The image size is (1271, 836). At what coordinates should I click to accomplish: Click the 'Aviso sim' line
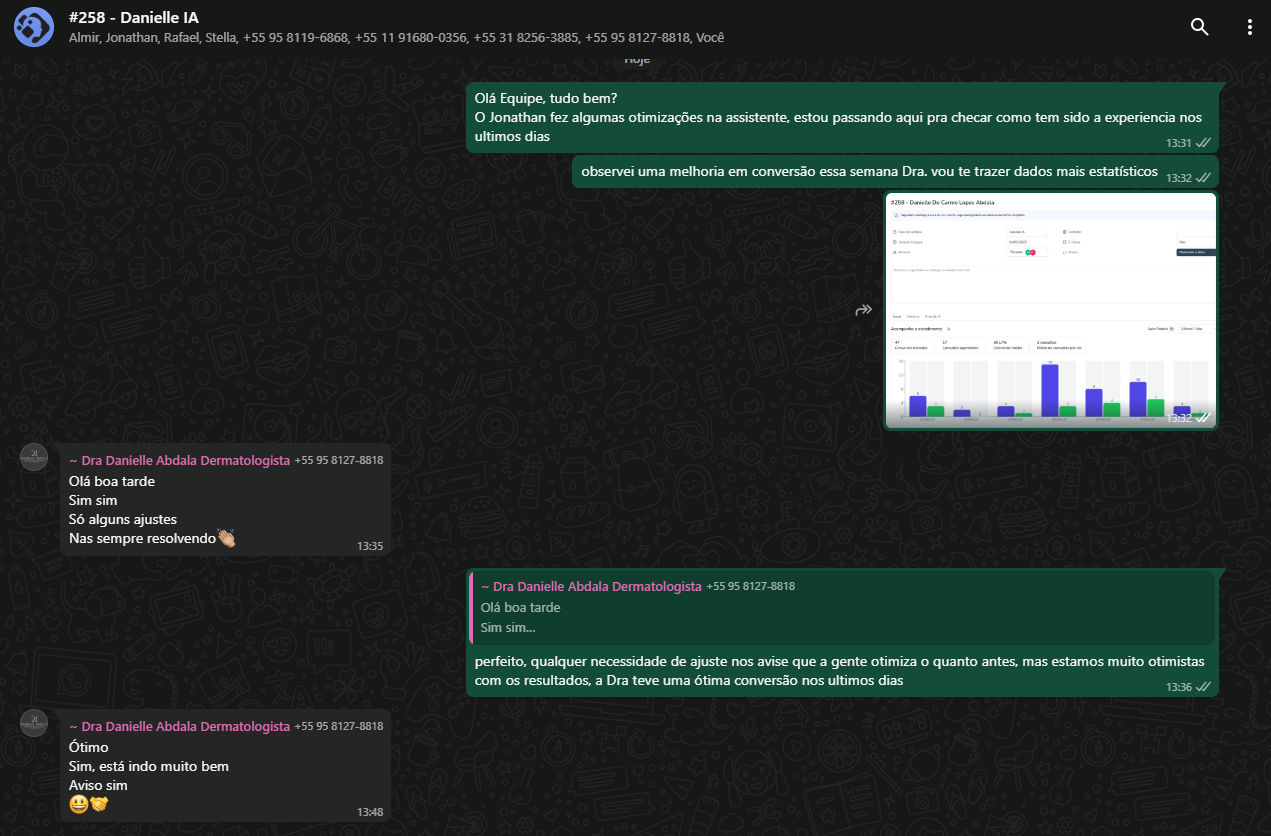click(x=98, y=785)
